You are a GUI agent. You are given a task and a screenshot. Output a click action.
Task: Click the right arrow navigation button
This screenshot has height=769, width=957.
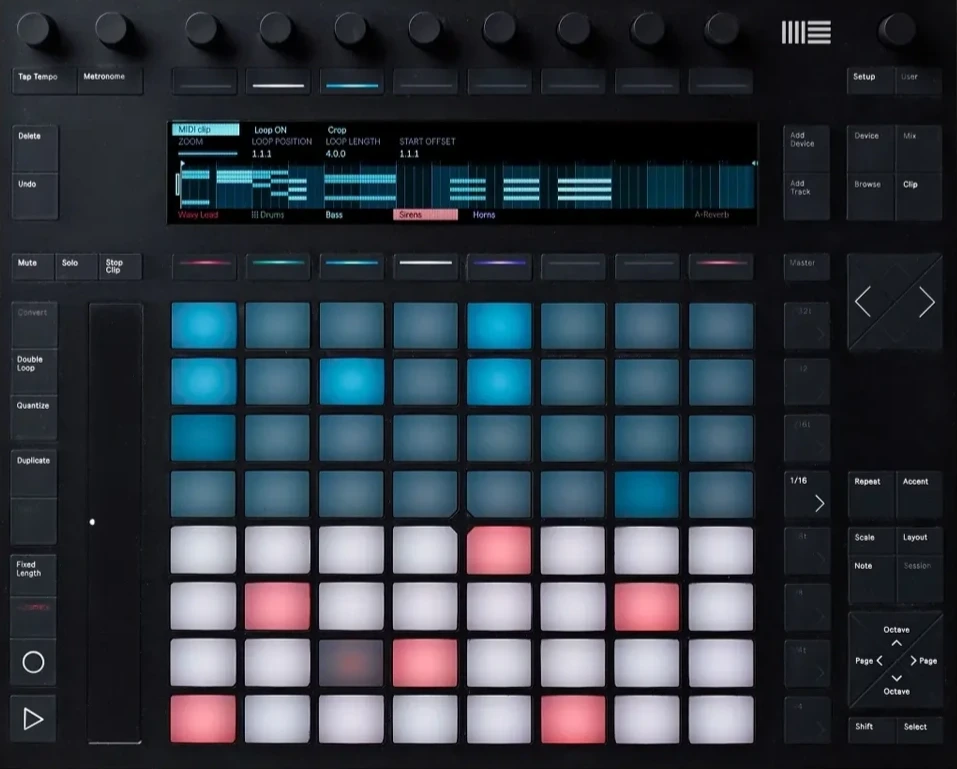(926, 301)
